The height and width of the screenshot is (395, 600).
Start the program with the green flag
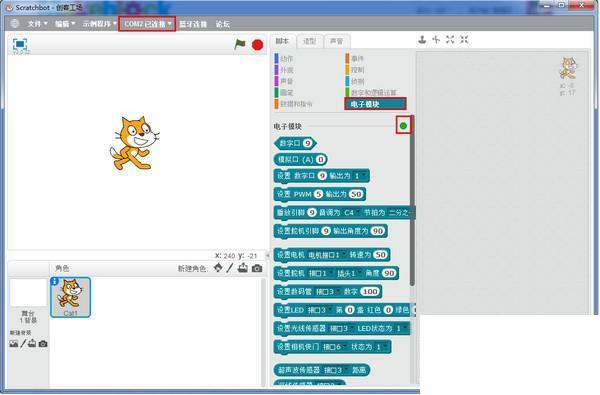click(240, 44)
